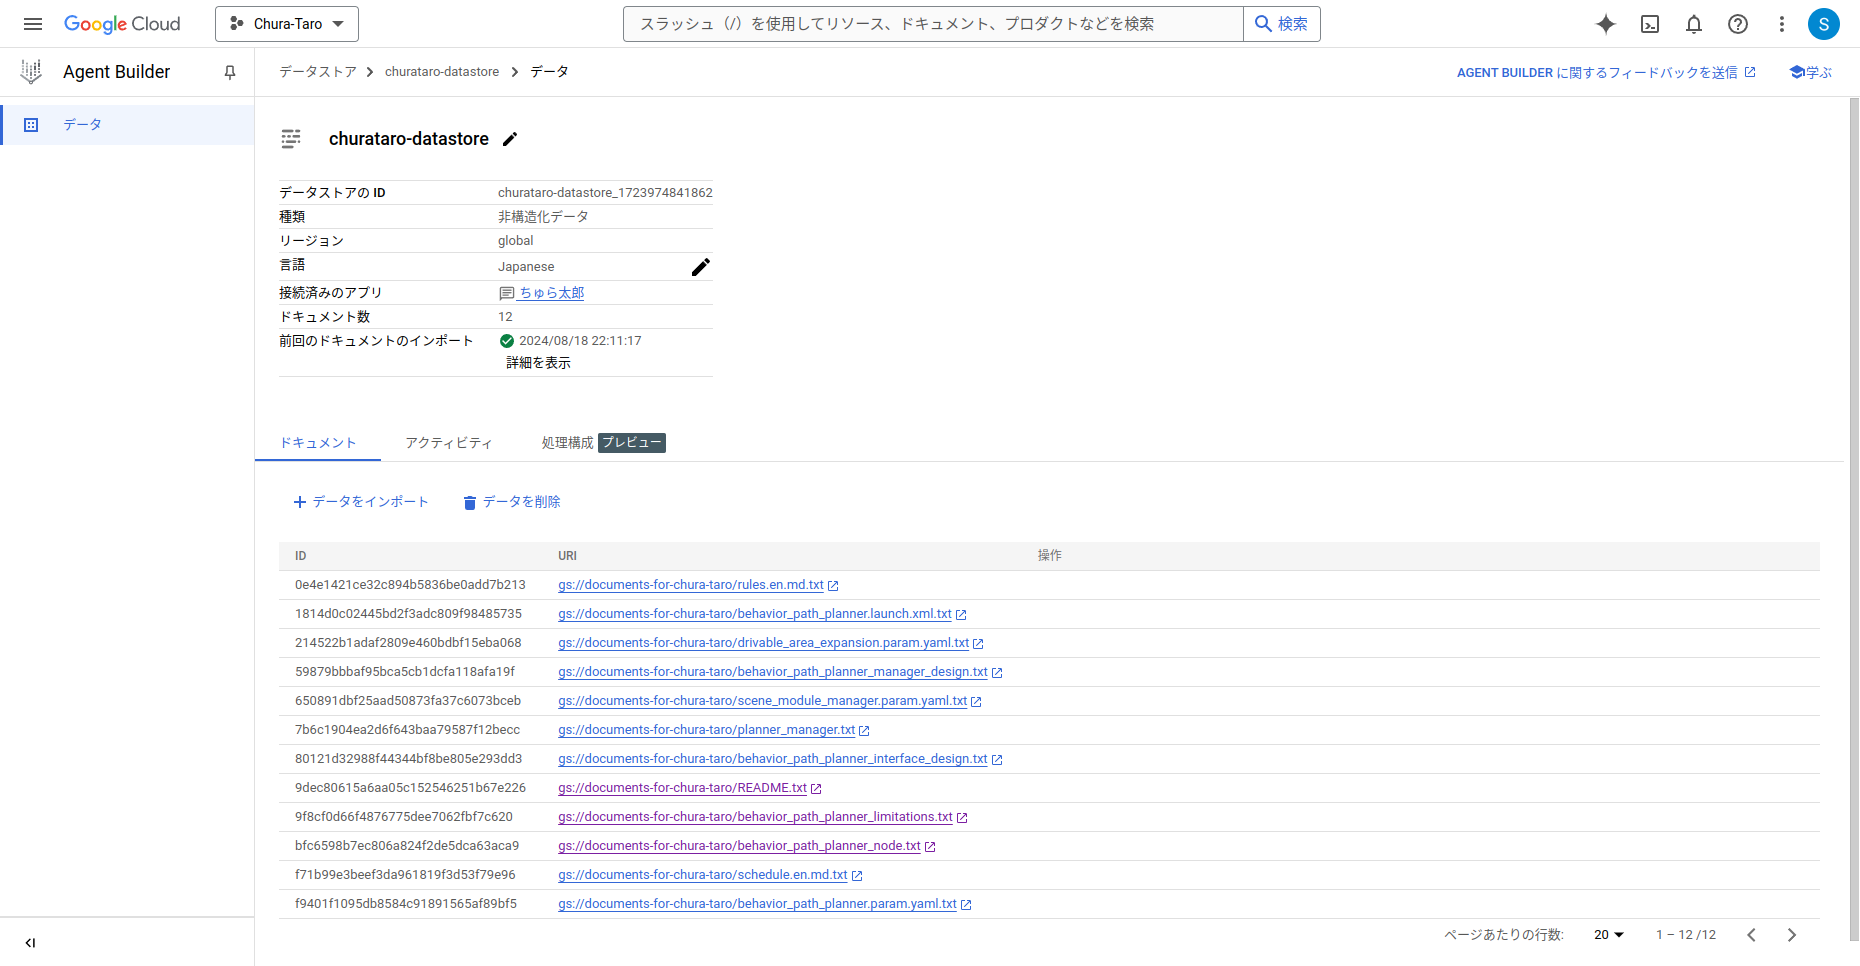The image size is (1860, 966).
Task: Pin the Agent Builder product
Action: tap(230, 72)
